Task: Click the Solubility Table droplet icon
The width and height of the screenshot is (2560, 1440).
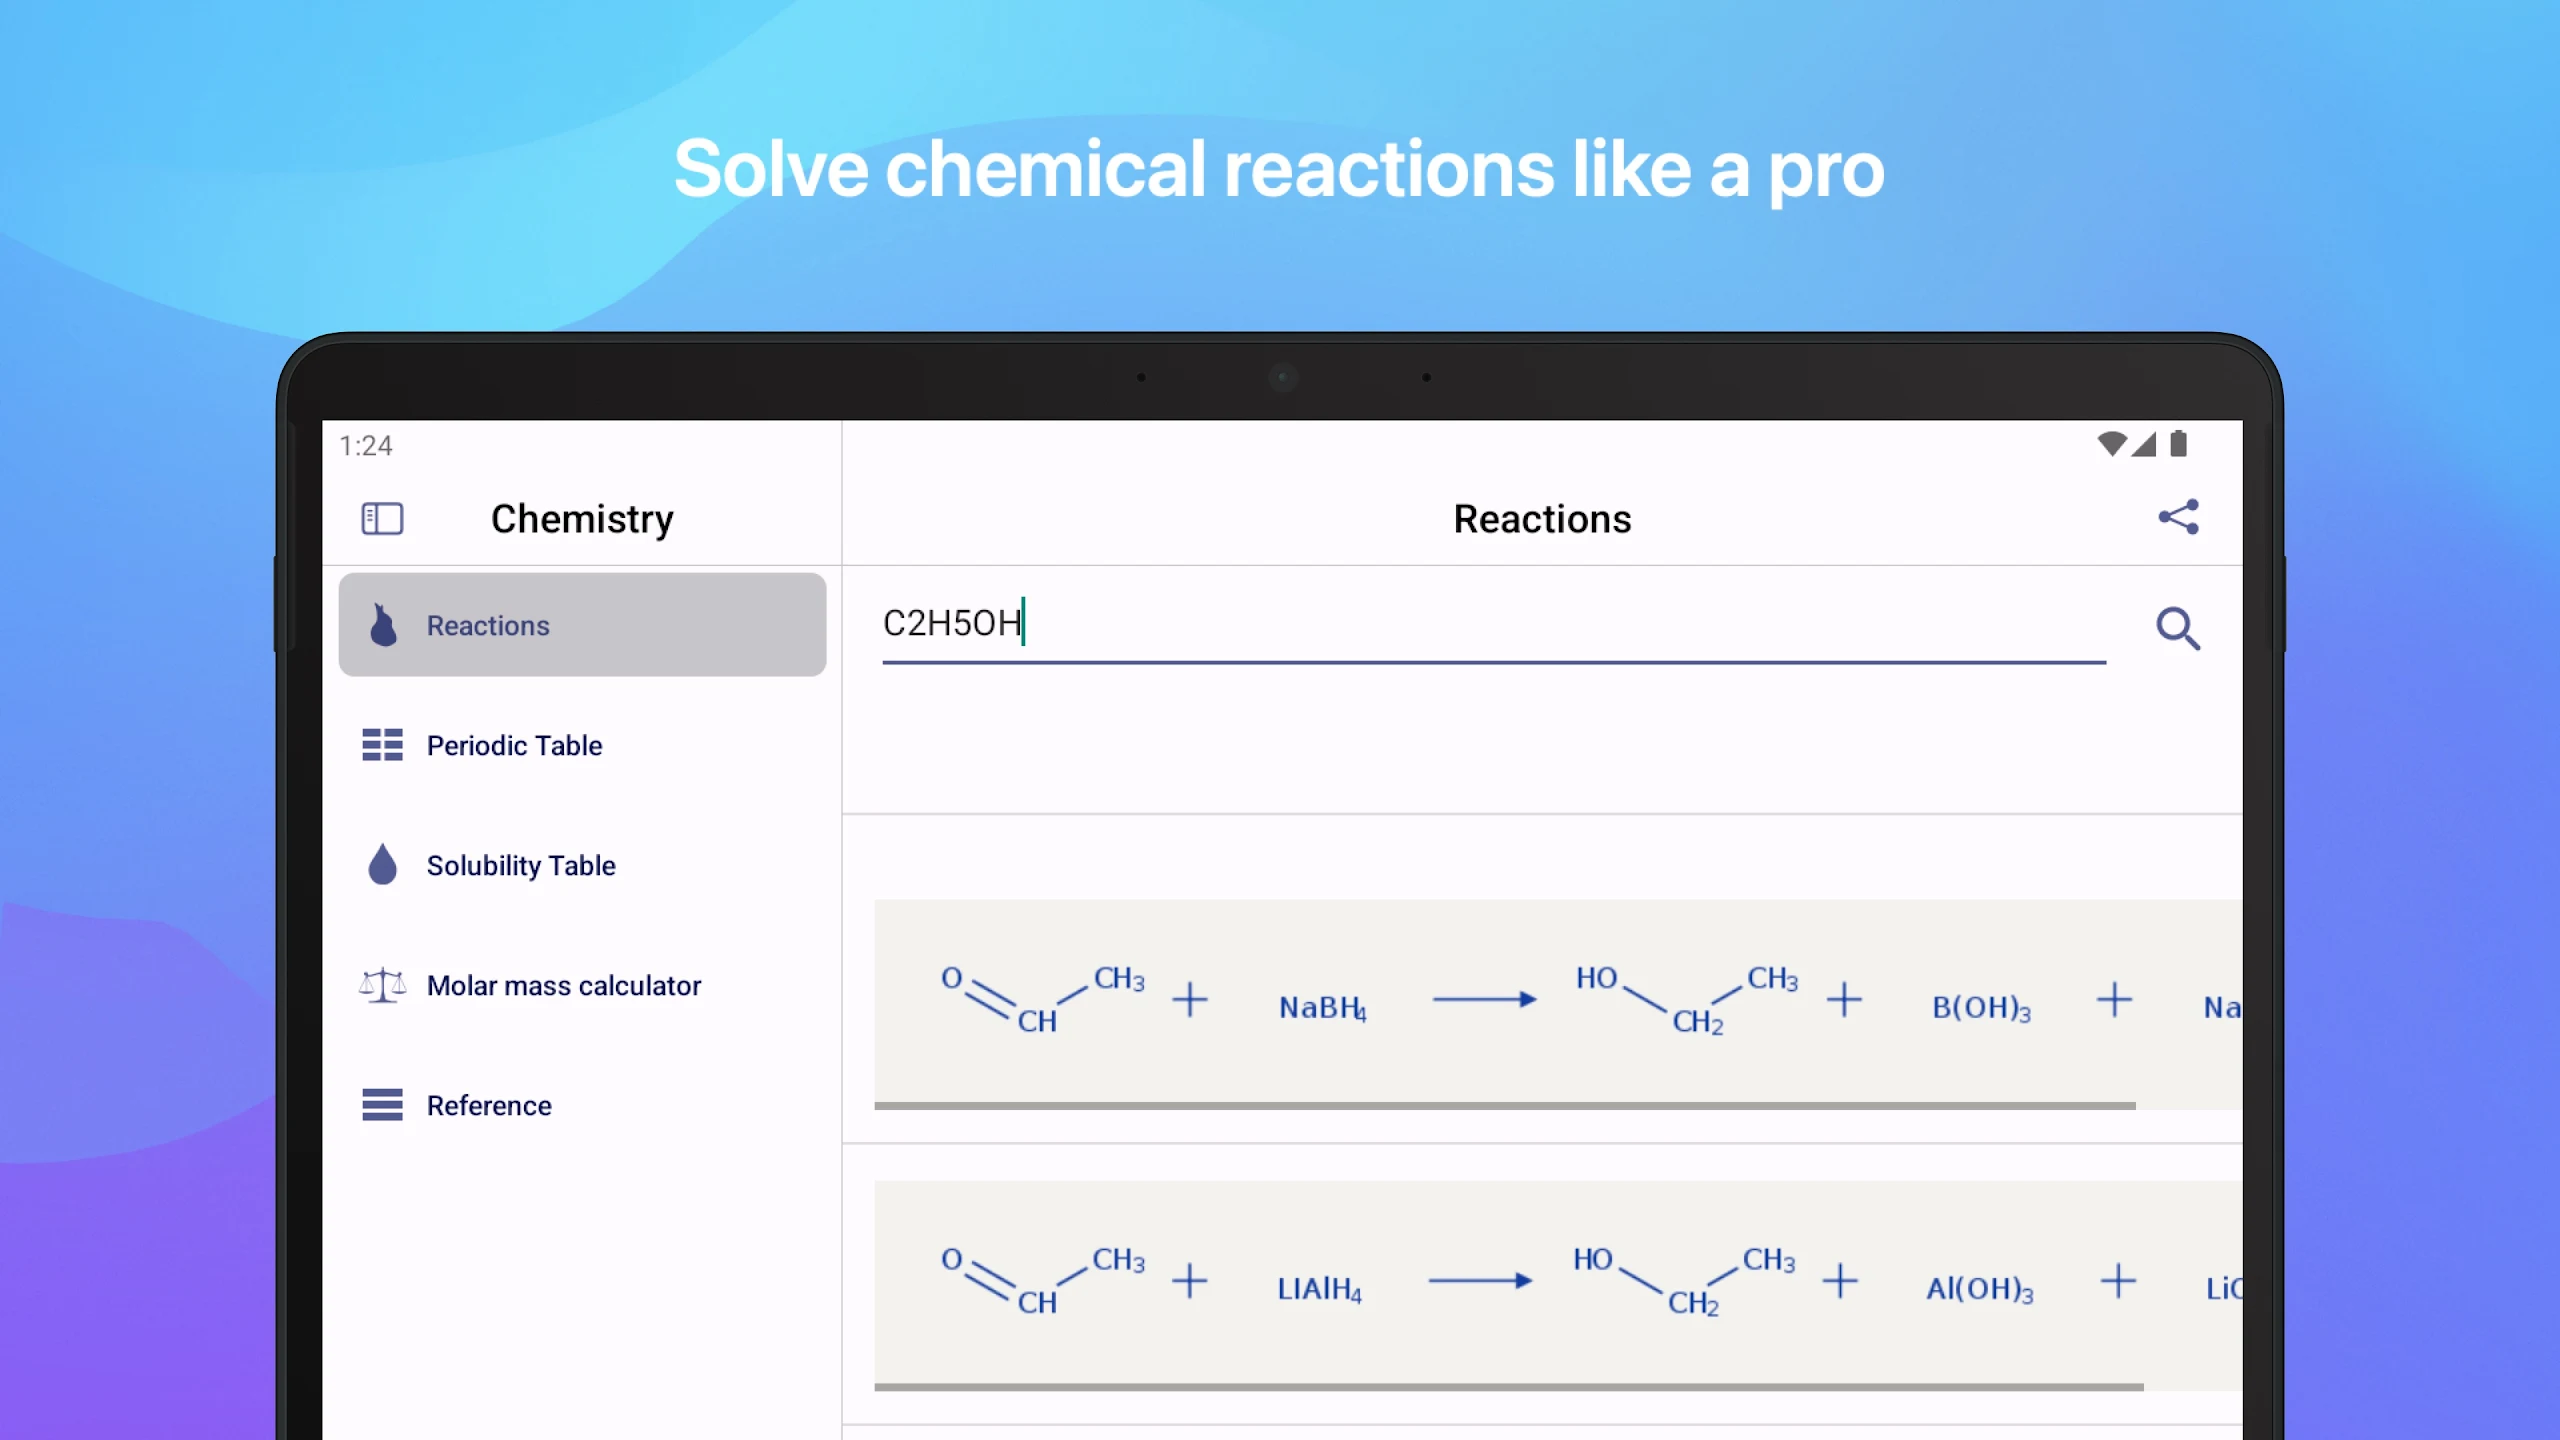Action: pos(382,865)
